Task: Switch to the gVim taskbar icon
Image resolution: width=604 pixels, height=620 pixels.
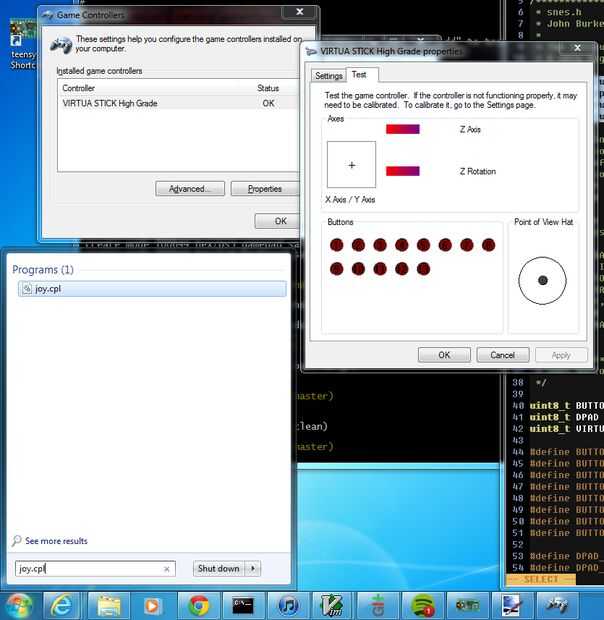Action: pyautogui.click(x=332, y=605)
